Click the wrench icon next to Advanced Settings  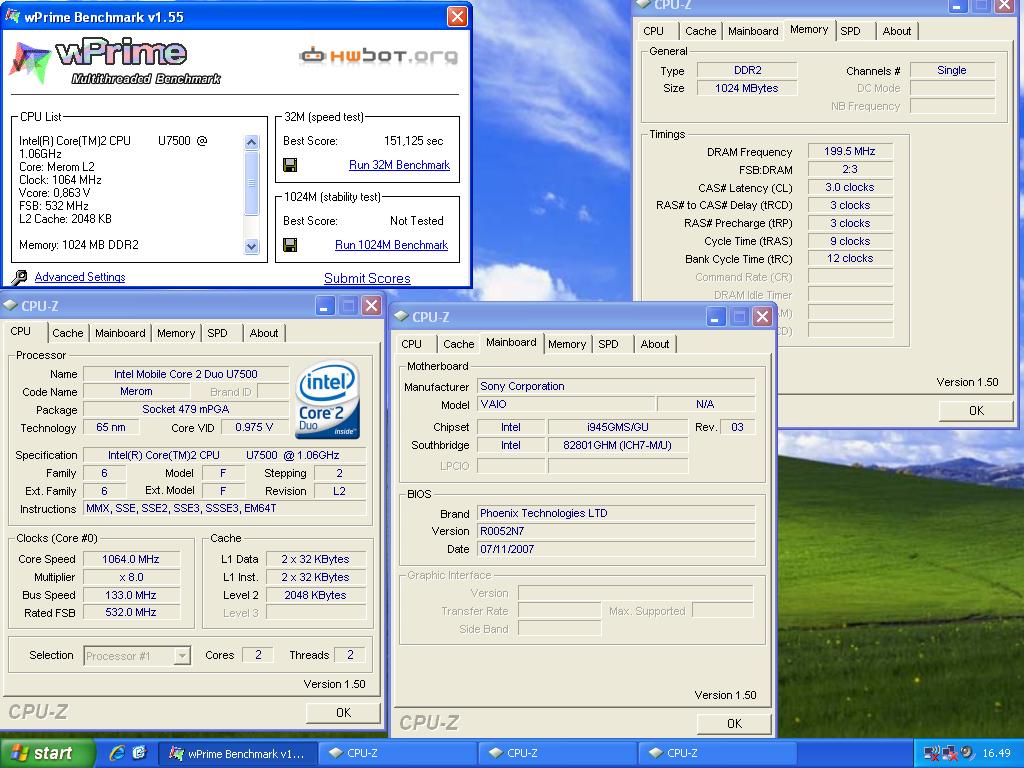click(x=20, y=278)
